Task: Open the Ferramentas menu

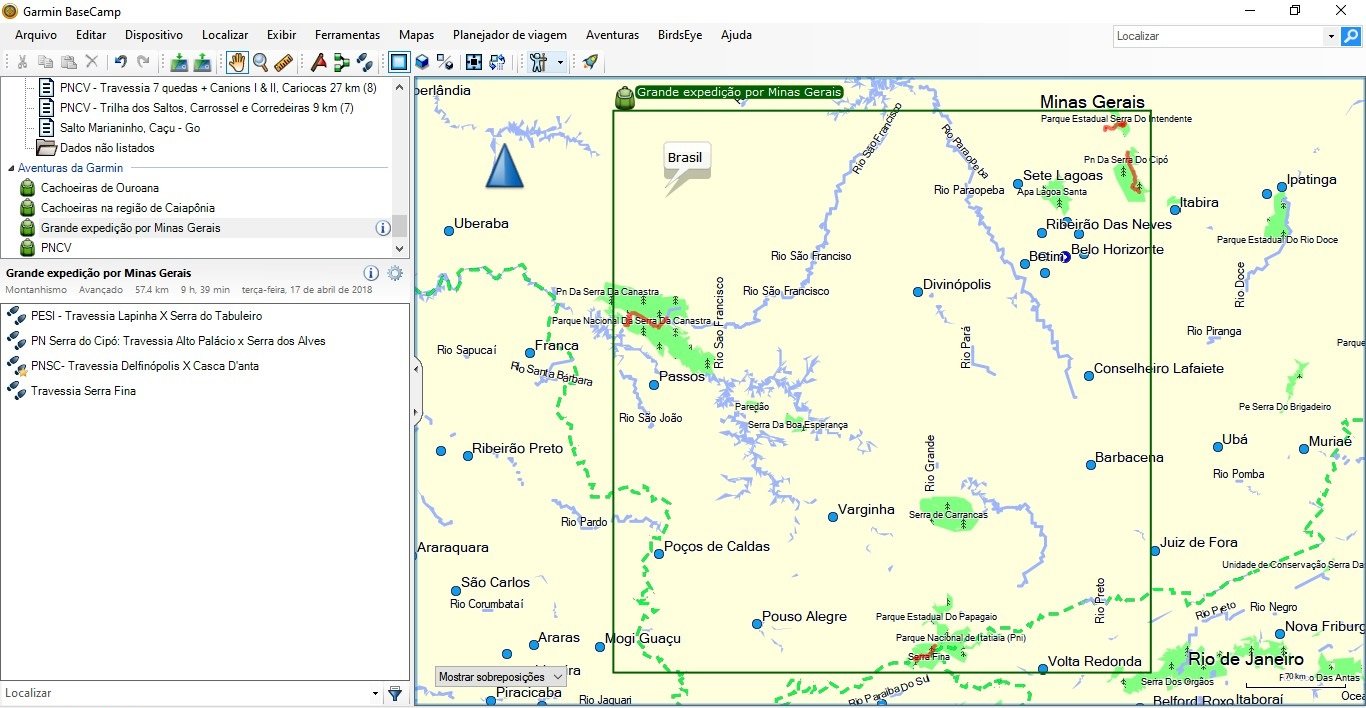Action: [x=347, y=35]
